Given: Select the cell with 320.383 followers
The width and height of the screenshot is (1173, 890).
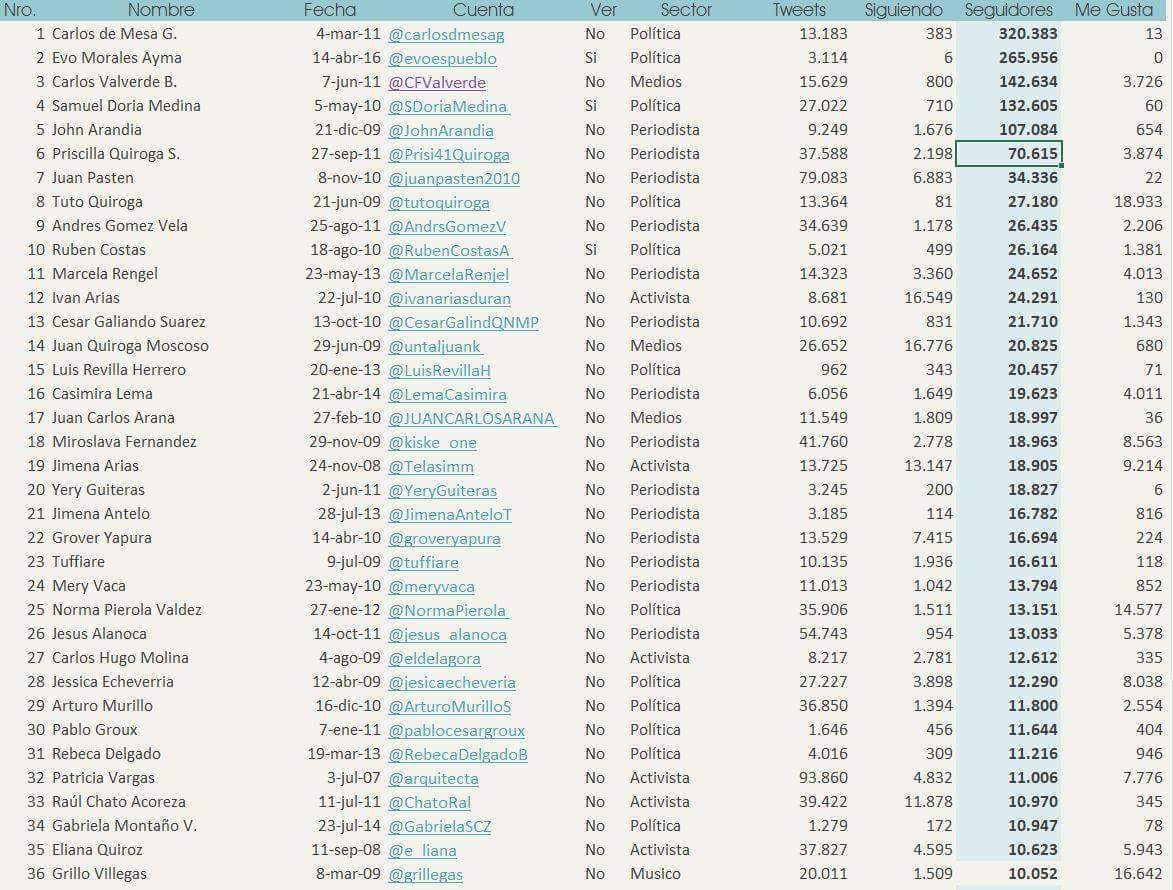Looking at the screenshot, I should [1028, 34].
